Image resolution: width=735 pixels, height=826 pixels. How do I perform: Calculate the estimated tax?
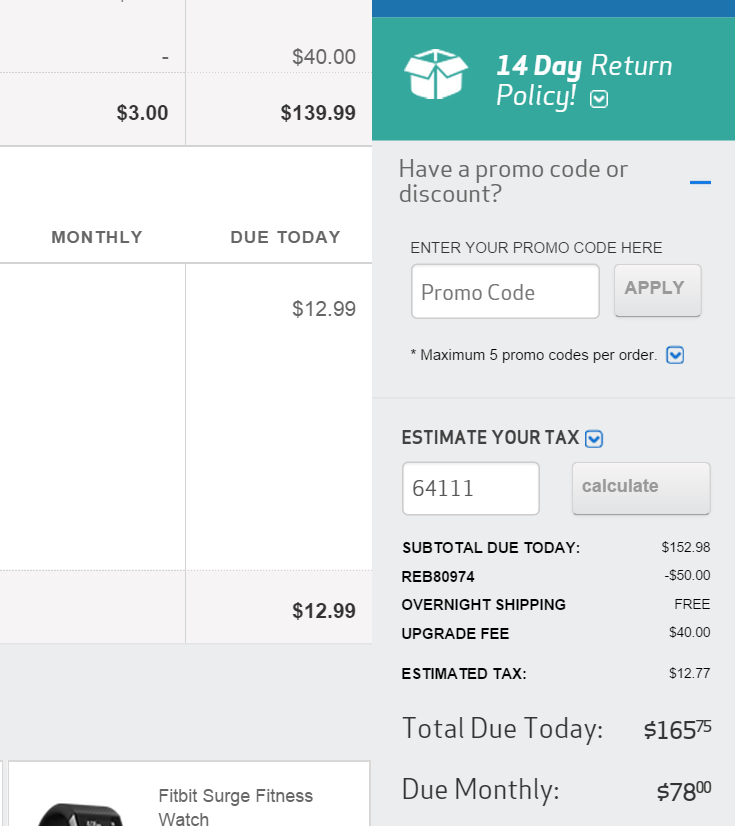tap(641, 488)
